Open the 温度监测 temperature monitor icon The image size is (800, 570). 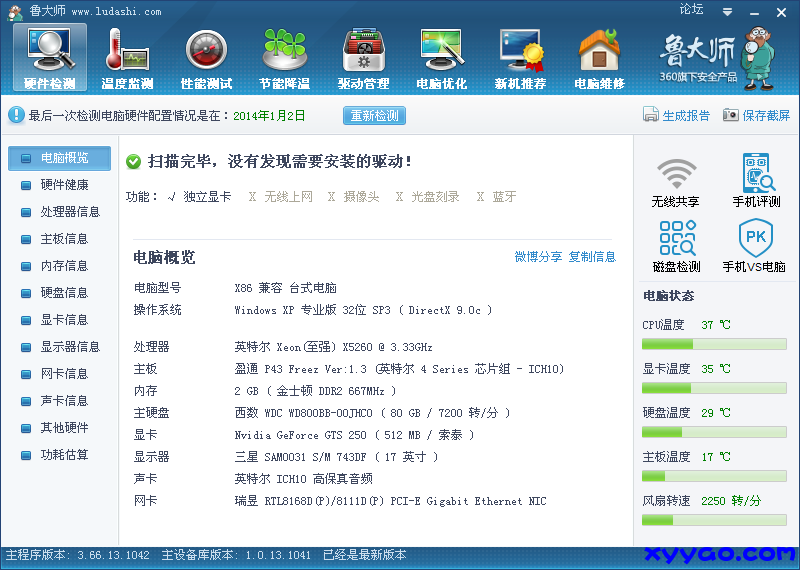click(127, 57)
